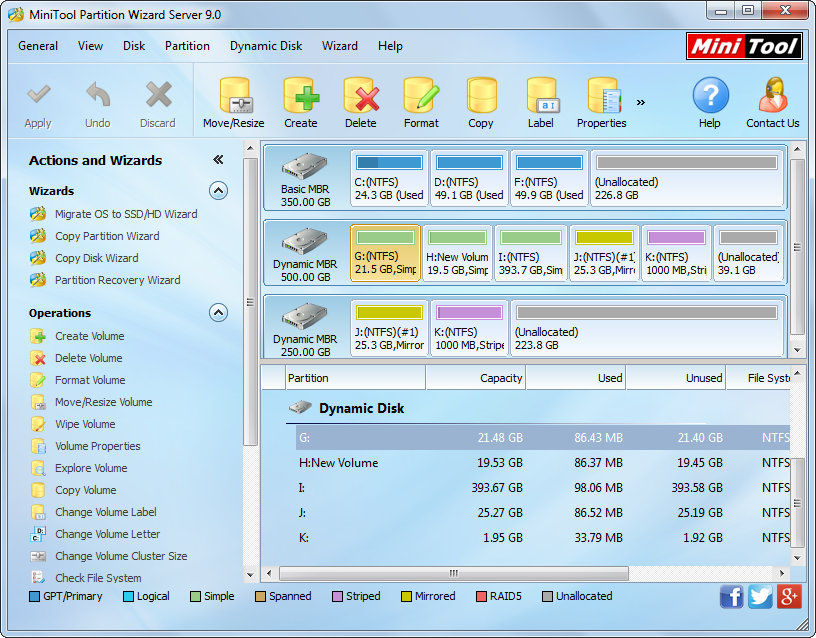Collapse the Wizards section
This screenshot has width=816, height=638.
click(x=219, y=191)
